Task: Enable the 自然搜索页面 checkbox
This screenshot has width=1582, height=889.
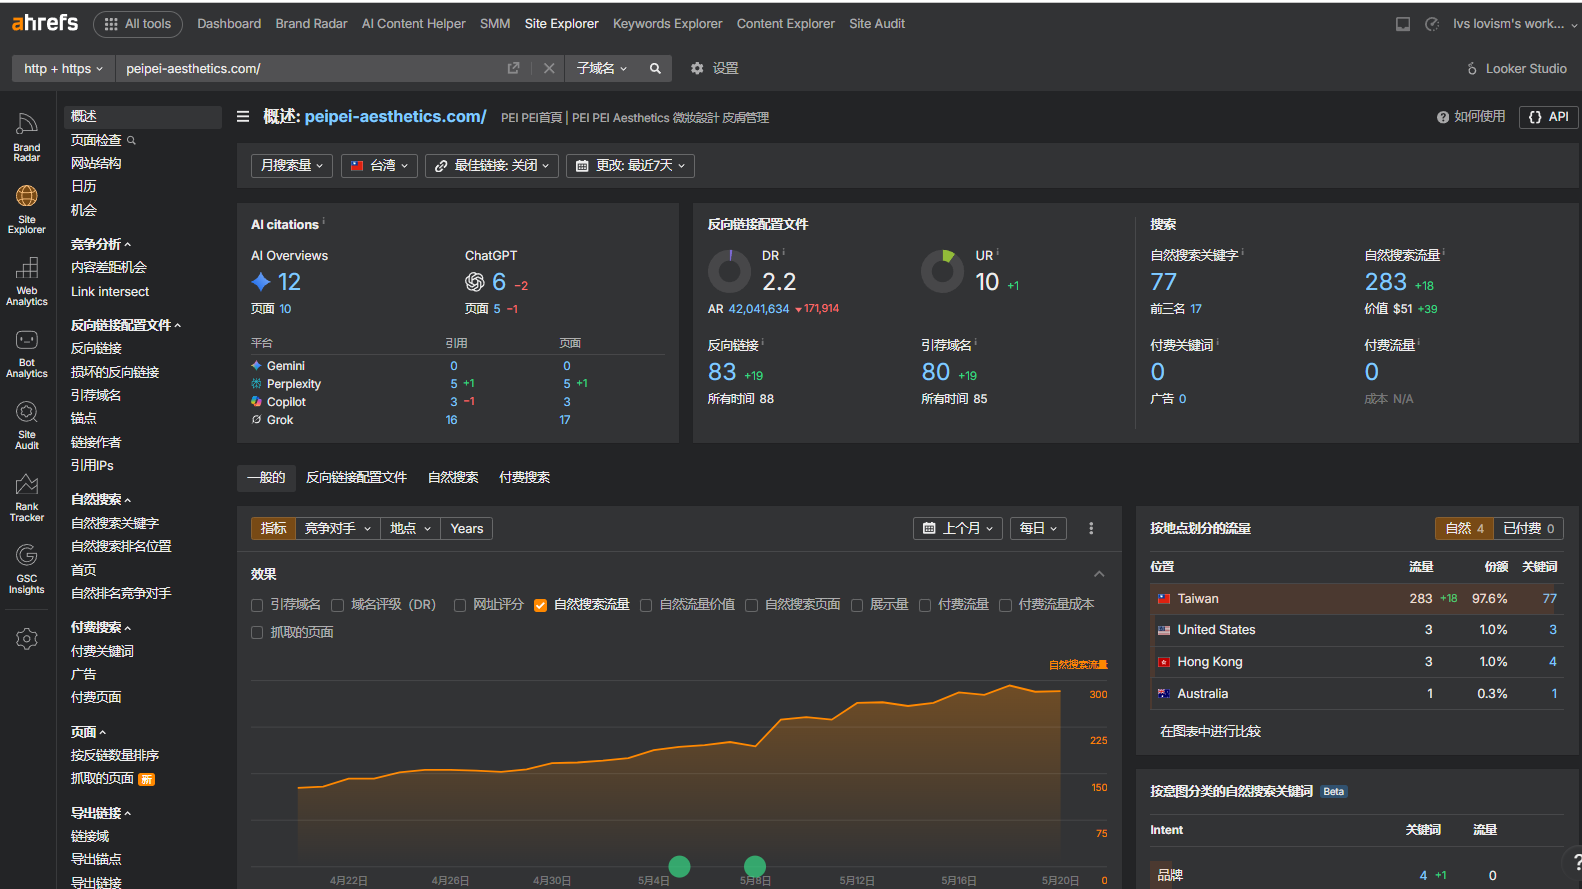Action: (x=751, y=605)
